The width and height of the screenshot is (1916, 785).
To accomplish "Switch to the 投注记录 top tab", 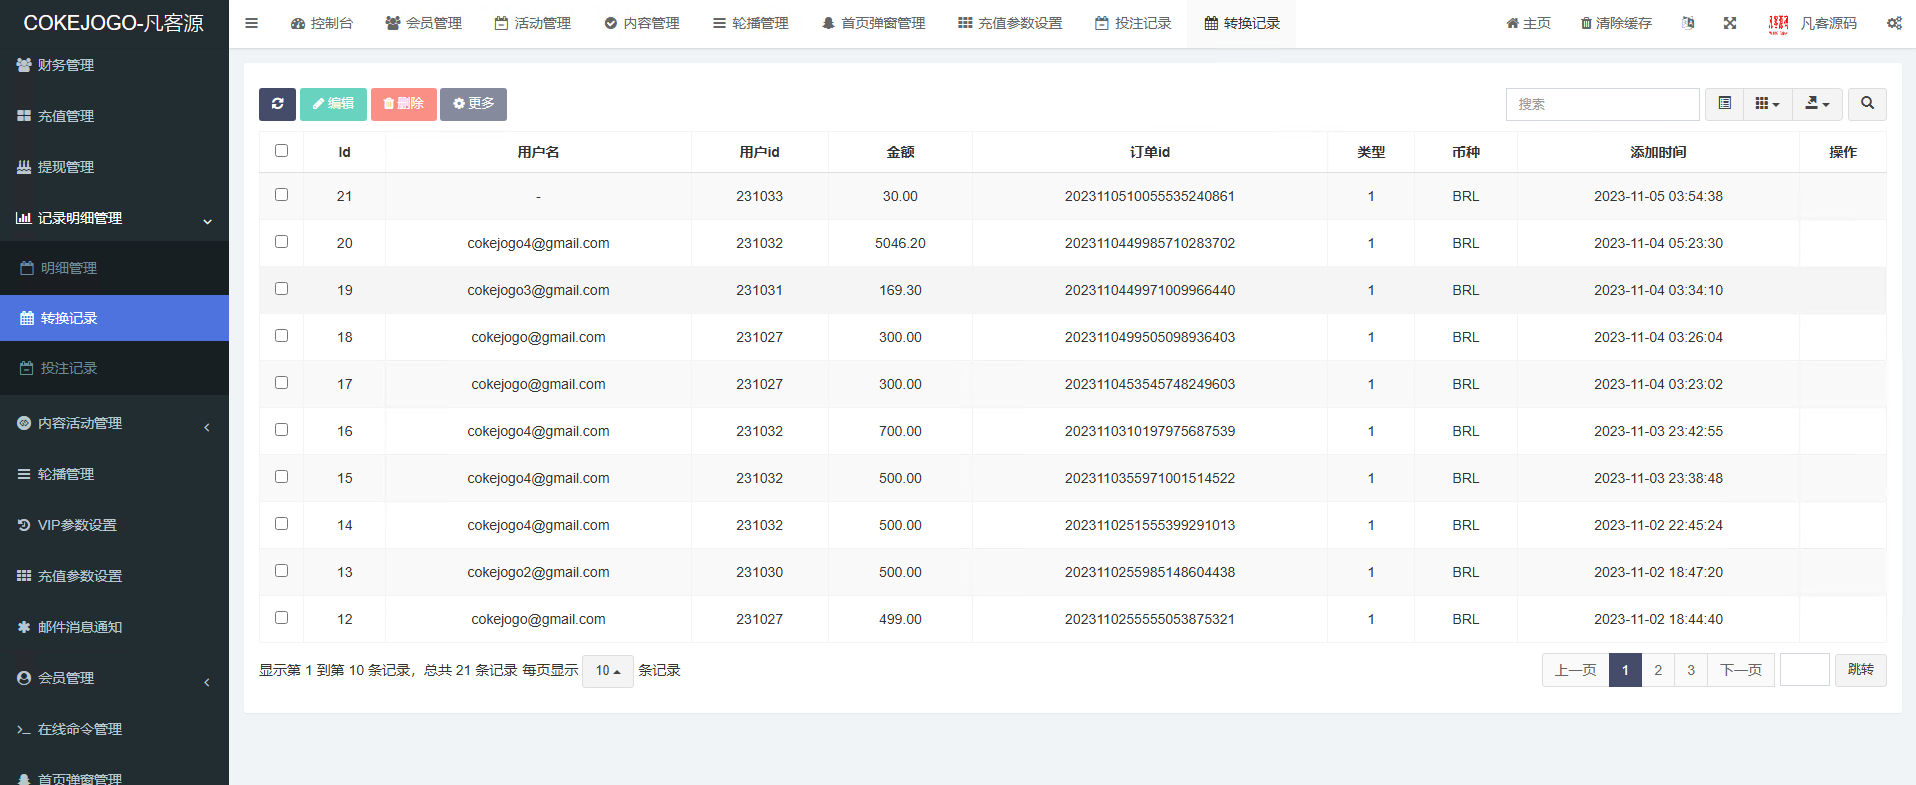I will pyautogui.click(x=1133, y=23).
